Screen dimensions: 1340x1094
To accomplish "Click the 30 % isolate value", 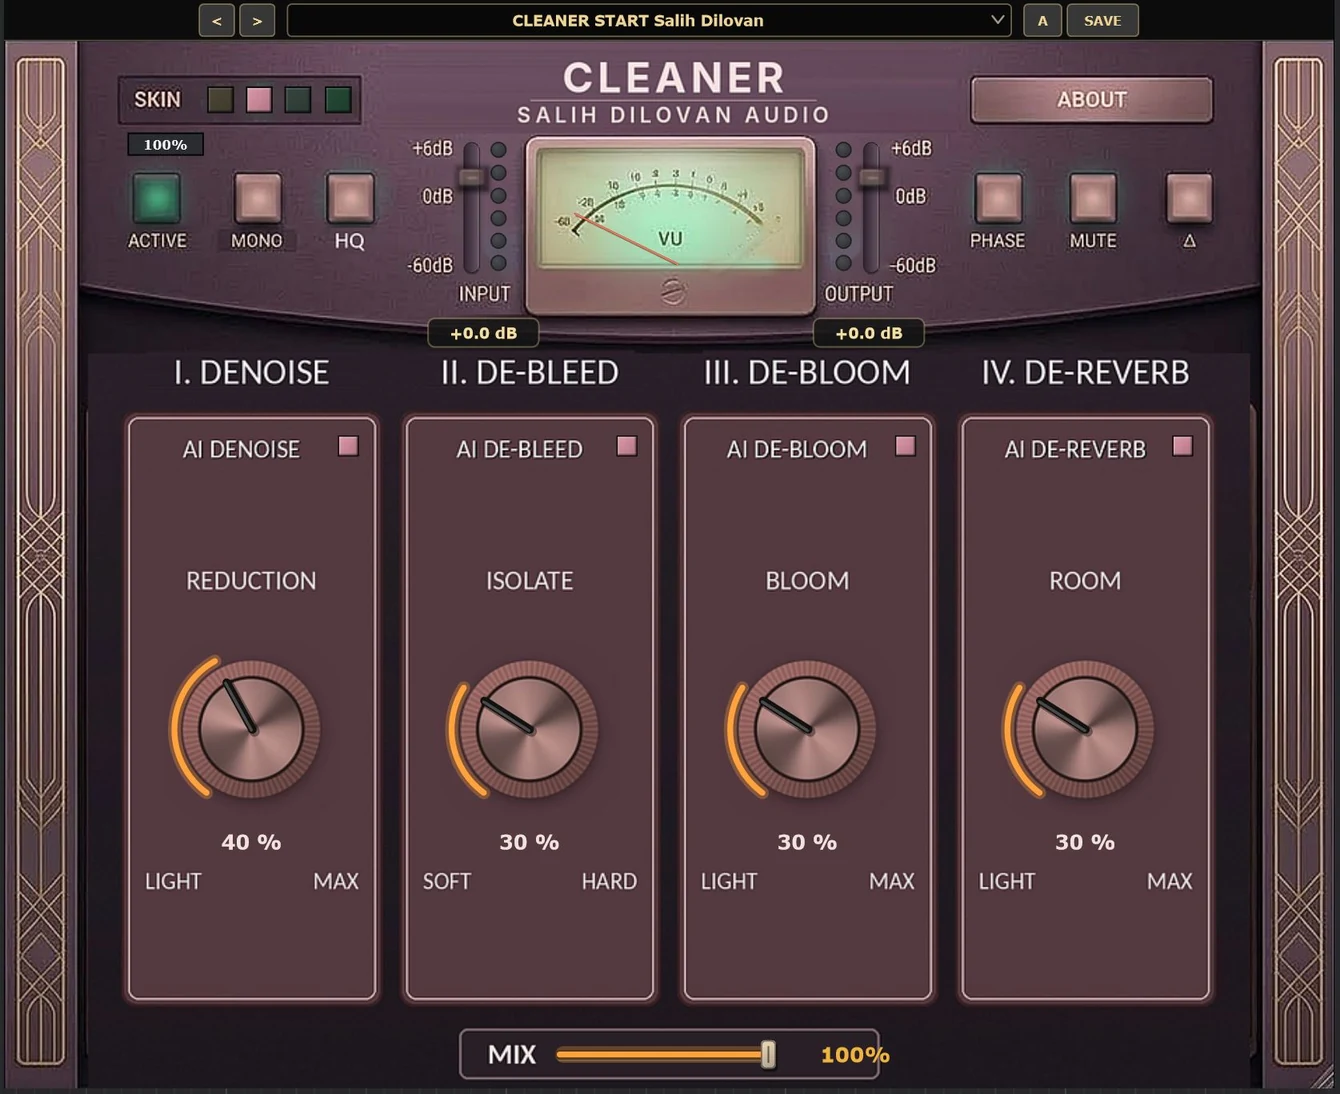I will [529, 842].
